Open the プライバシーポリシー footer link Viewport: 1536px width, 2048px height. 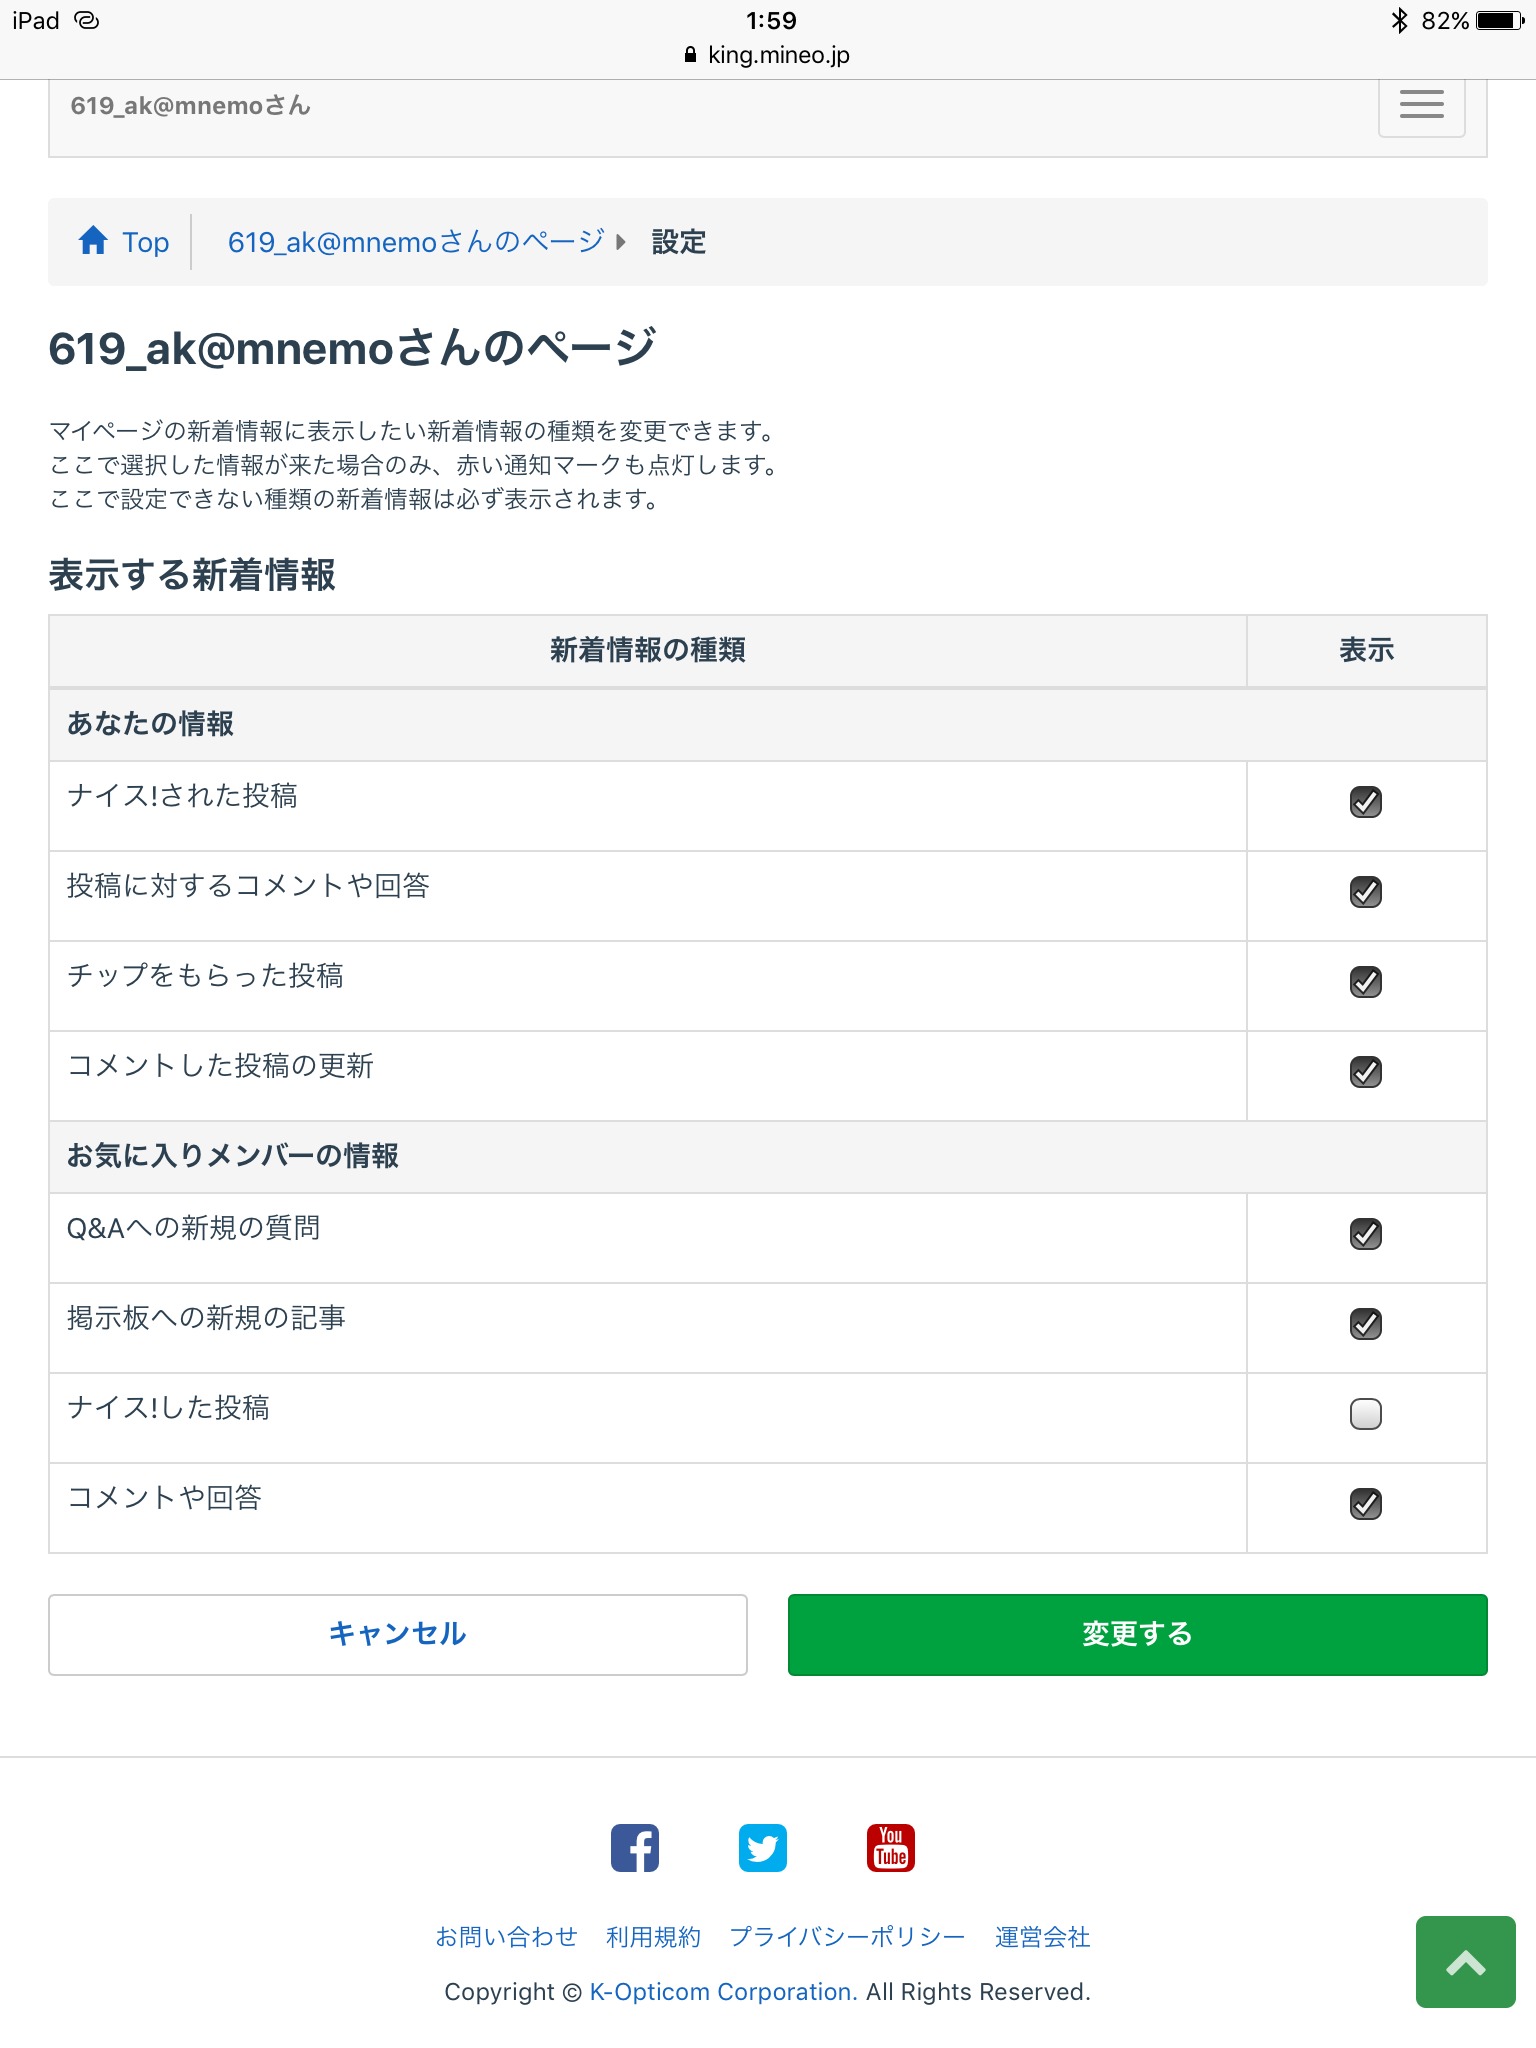847,1937
